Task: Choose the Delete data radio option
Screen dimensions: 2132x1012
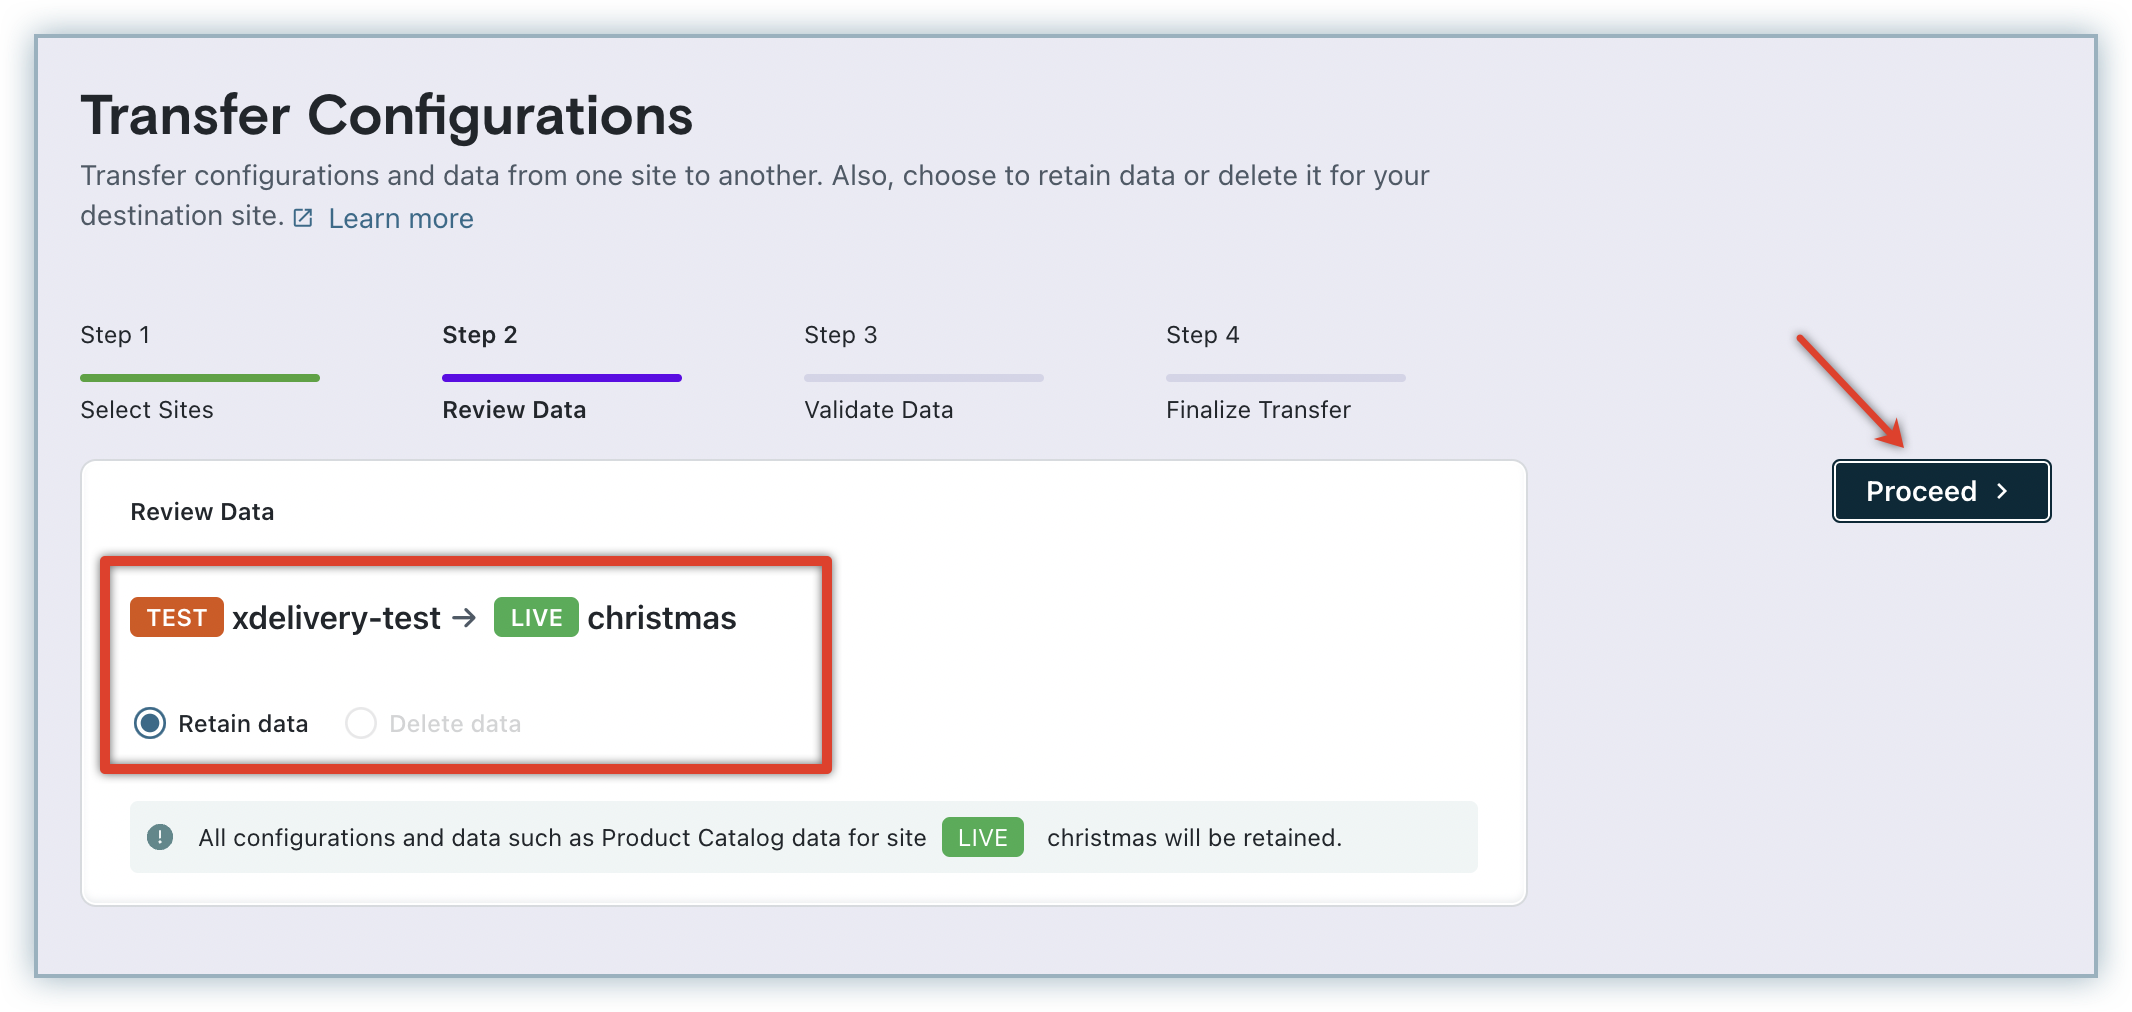Action: click(361, 723)
